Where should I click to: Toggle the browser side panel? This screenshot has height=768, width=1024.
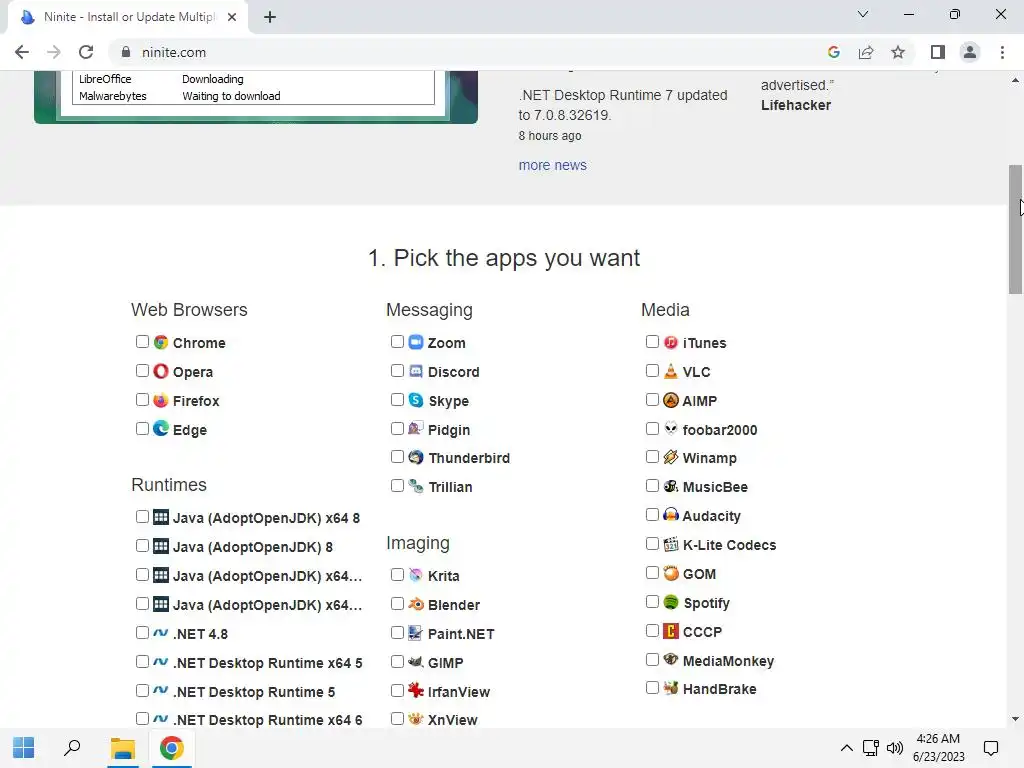938,52
